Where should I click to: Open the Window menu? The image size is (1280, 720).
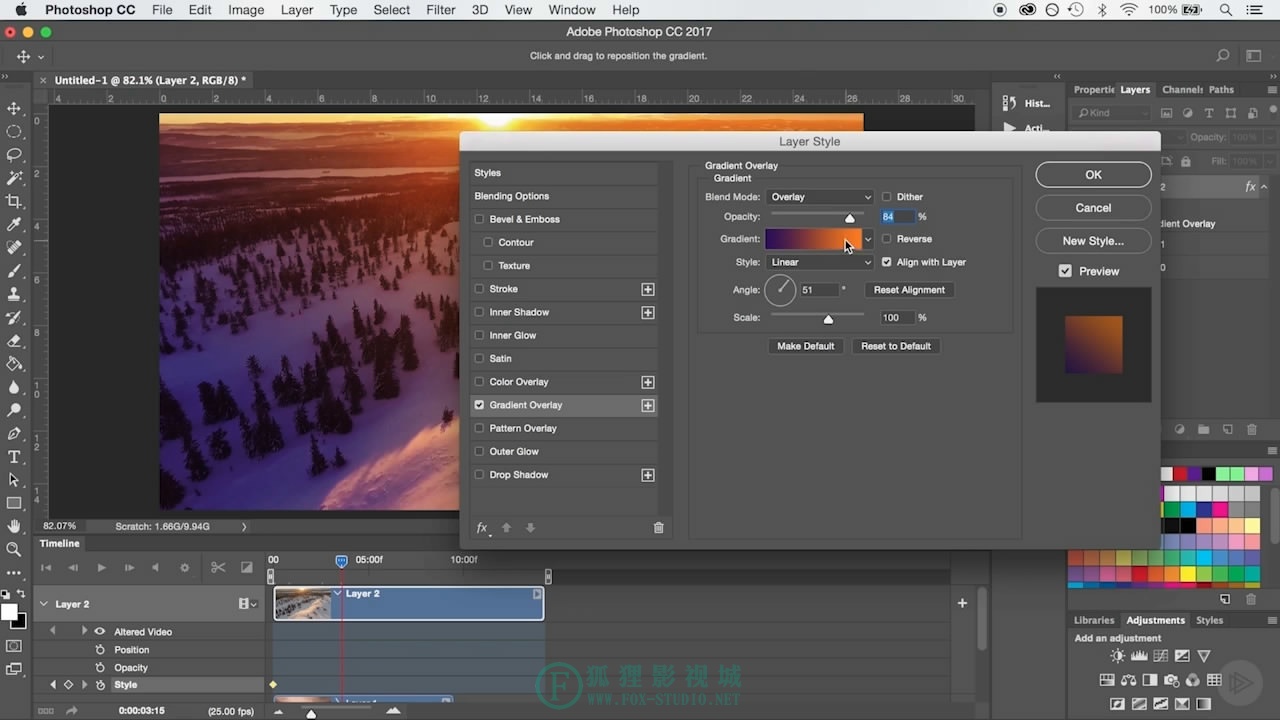572,10
